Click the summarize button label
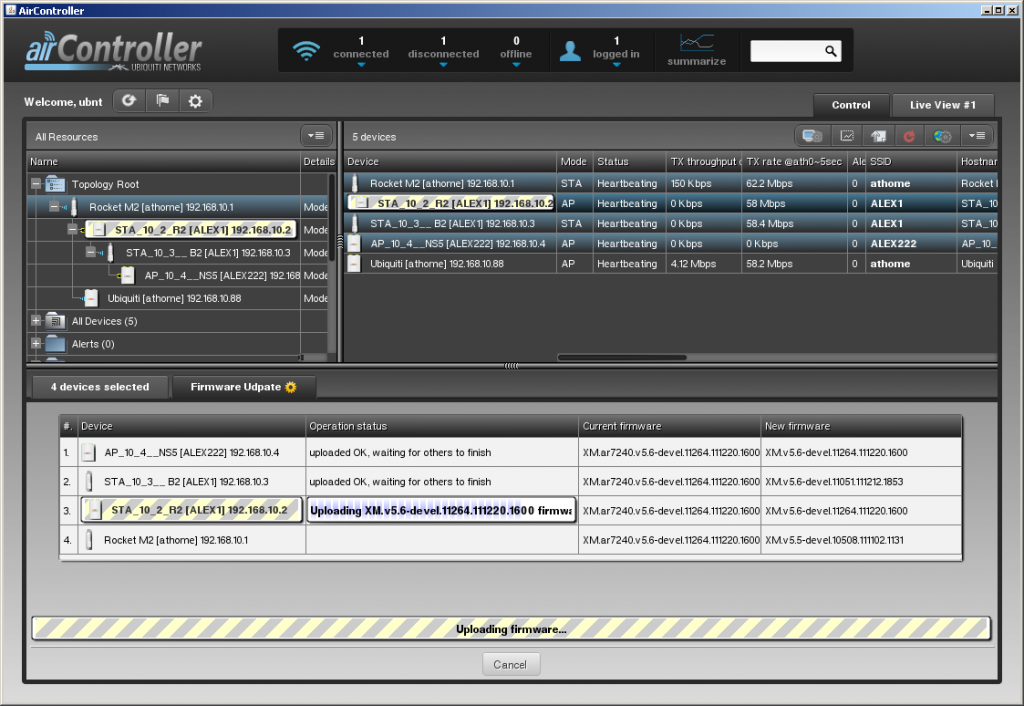This screenshot has width=1024, height=706. [697, 61]
